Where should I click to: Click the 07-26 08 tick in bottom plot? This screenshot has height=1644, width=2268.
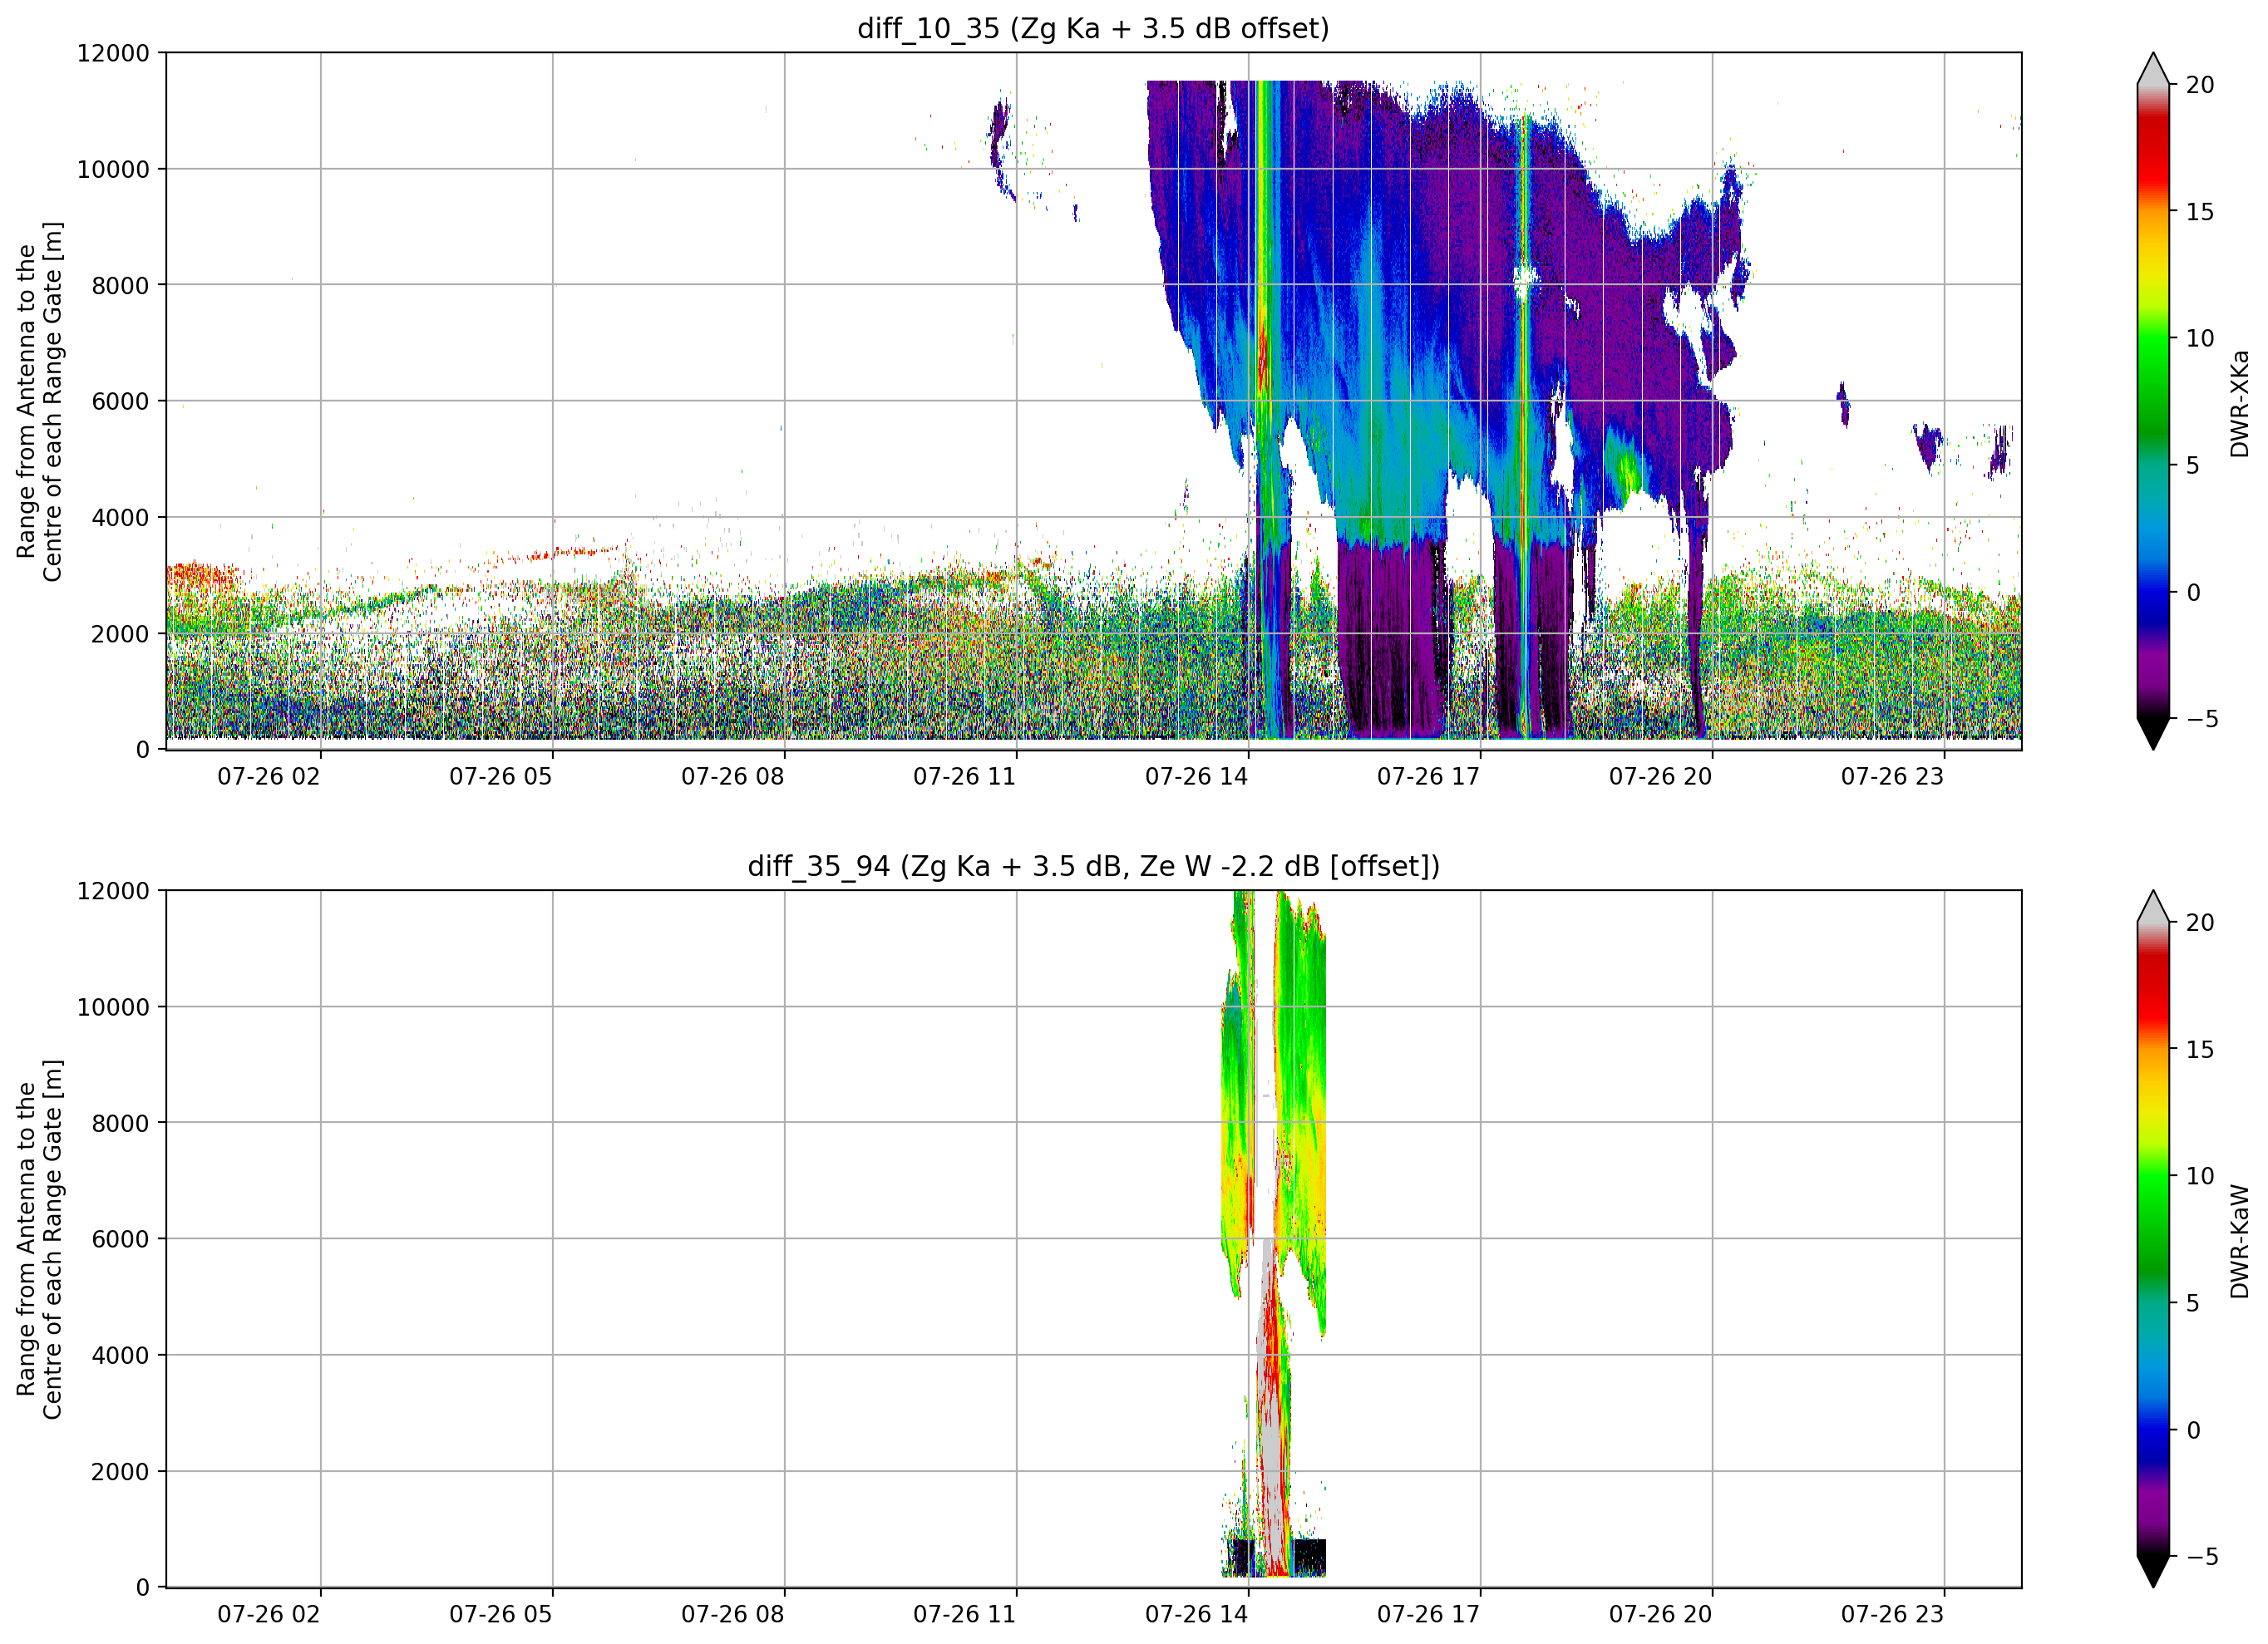[733, 1614]
